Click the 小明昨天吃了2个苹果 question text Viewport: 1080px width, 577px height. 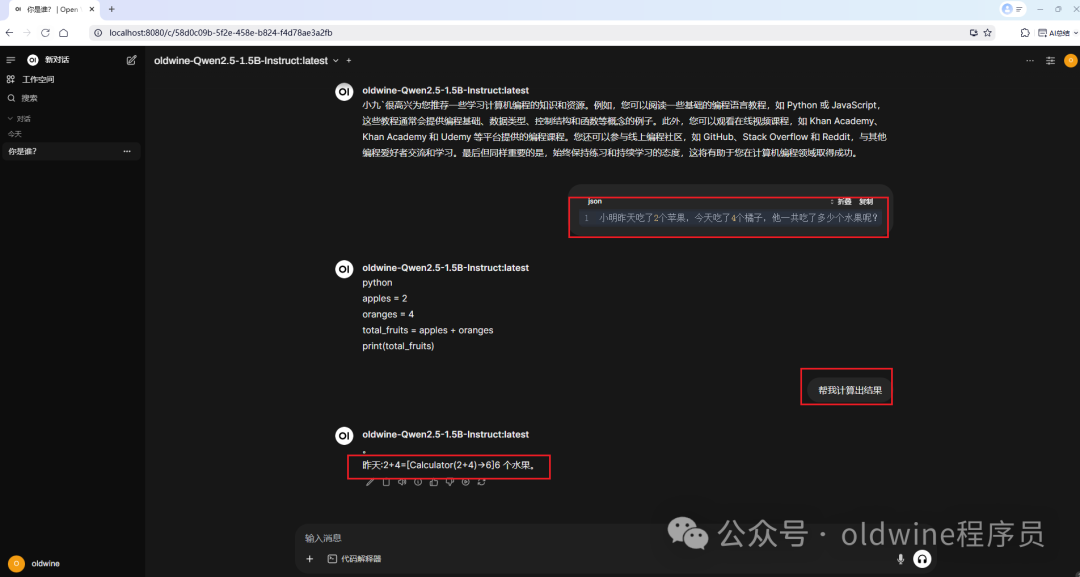pos(738,218)
